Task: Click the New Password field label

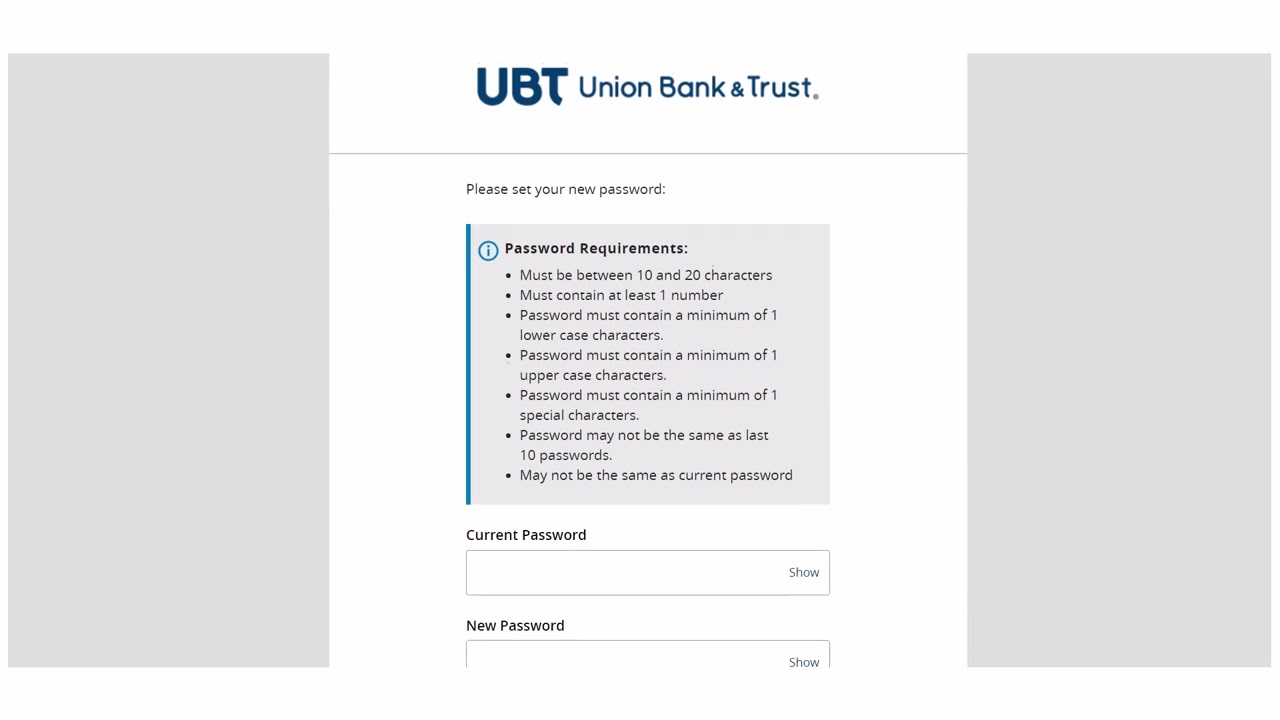Action: 515,625
